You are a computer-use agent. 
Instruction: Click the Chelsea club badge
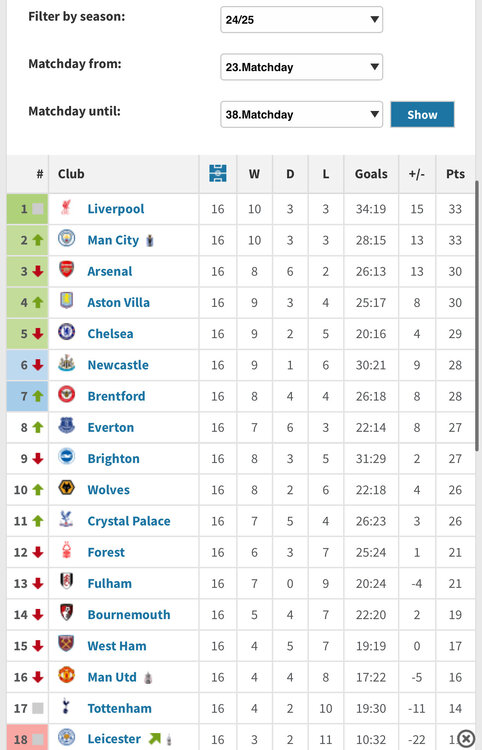[x=66, y=331]
